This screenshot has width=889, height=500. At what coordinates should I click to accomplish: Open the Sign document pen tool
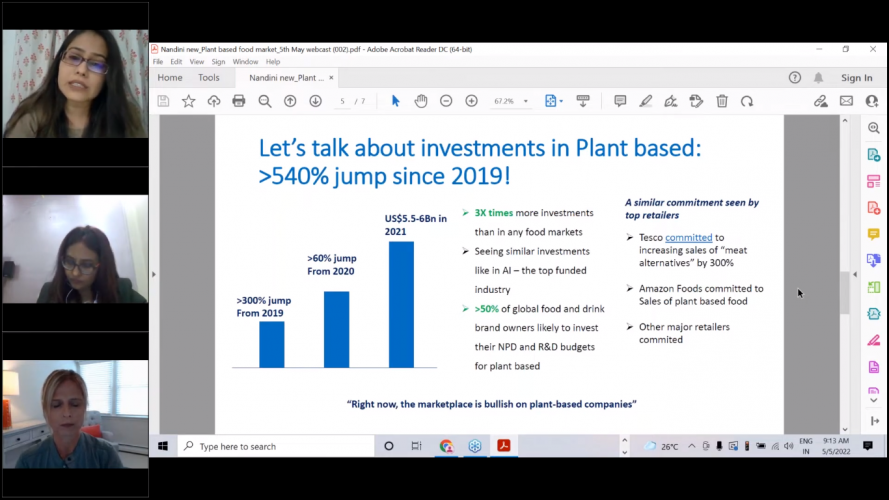tap(671, 101)
